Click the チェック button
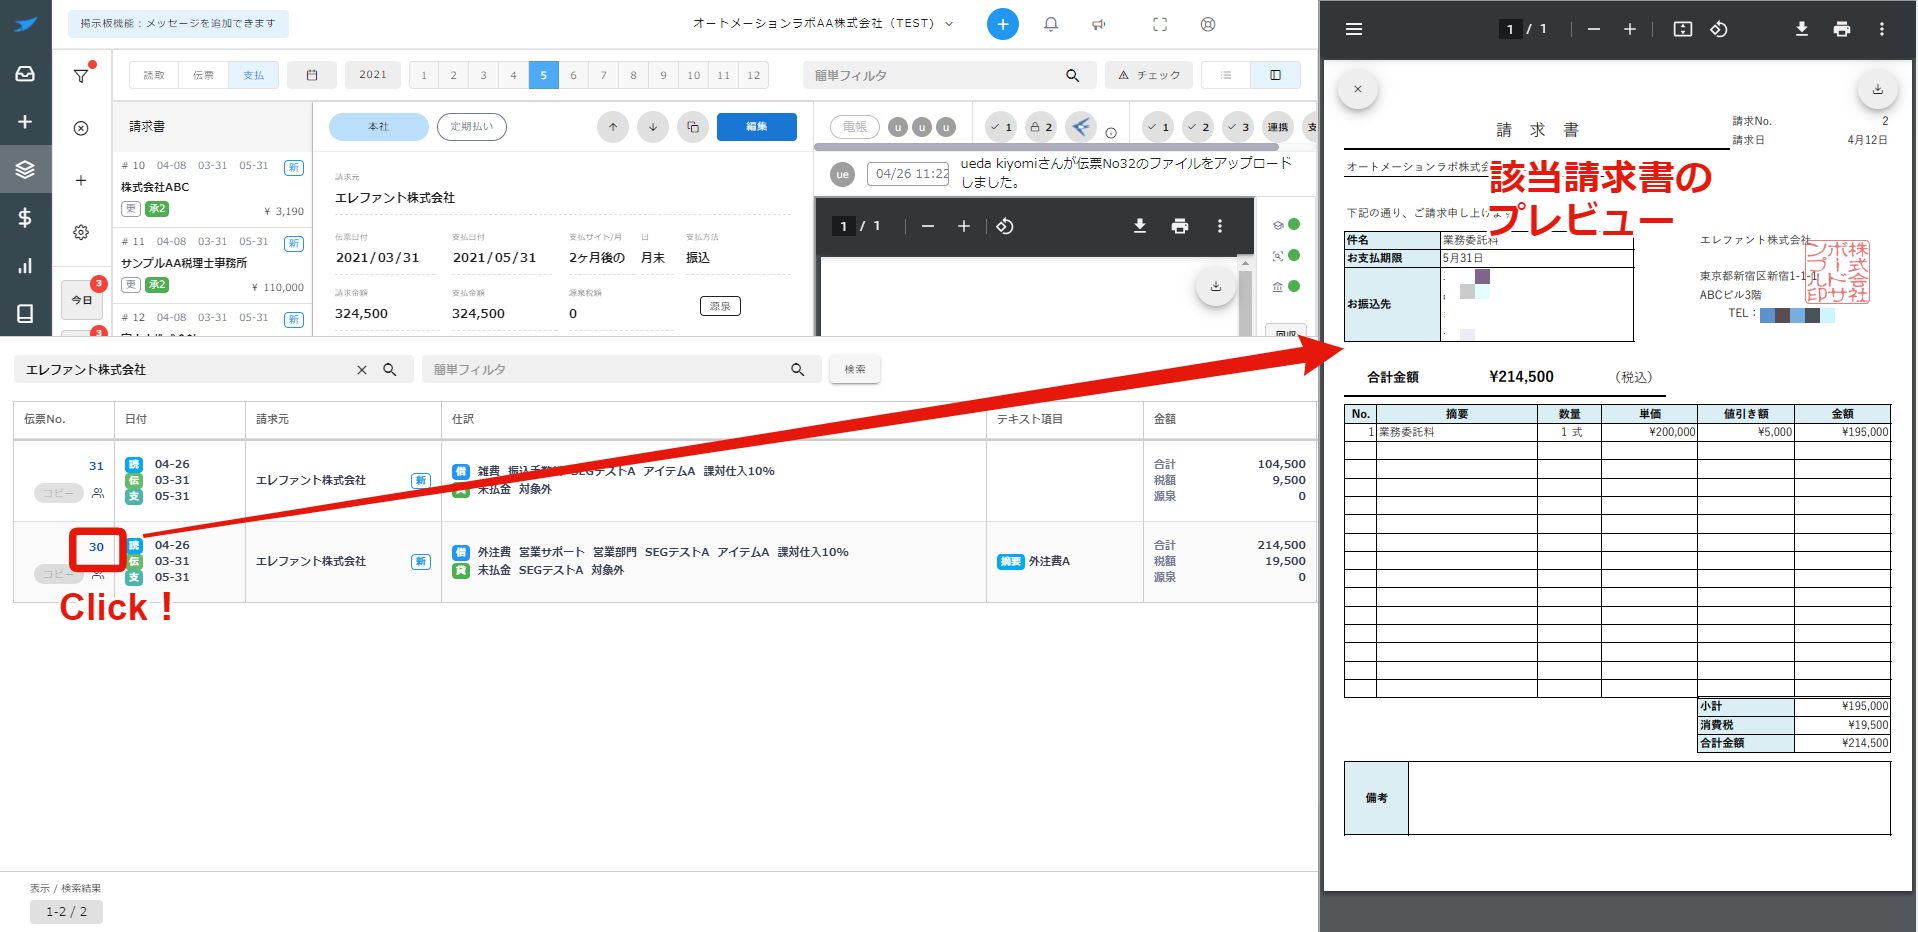The height and width of the screenshot is (932, 1918). (x=1149, y=75)
